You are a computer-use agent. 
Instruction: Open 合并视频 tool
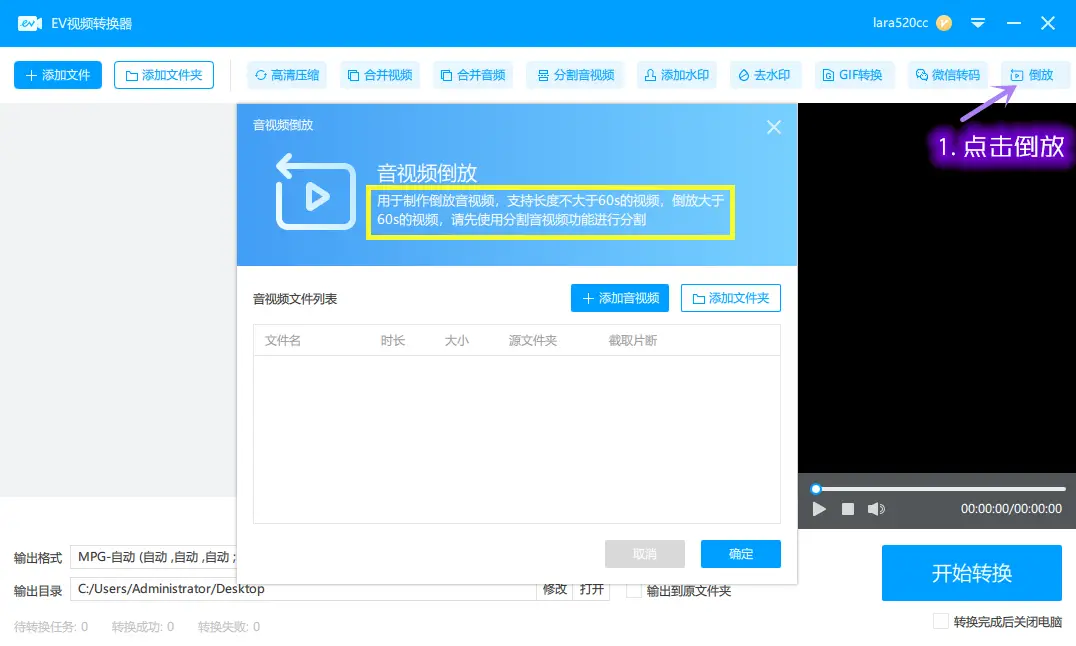click(x=379, y=75)
